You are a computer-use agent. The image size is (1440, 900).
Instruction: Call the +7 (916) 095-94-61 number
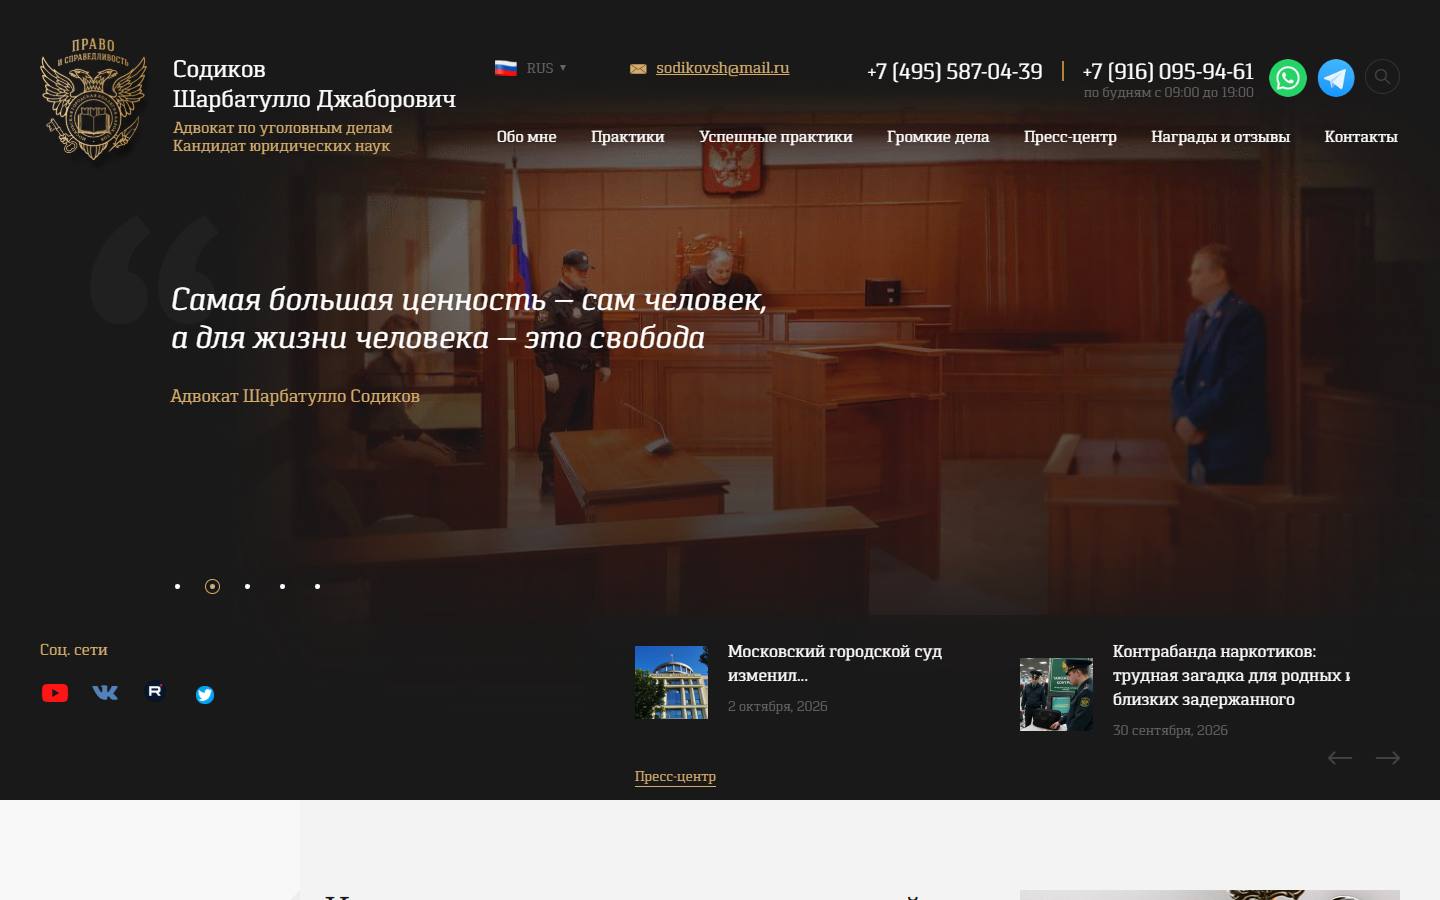(x=1168, y=71)
